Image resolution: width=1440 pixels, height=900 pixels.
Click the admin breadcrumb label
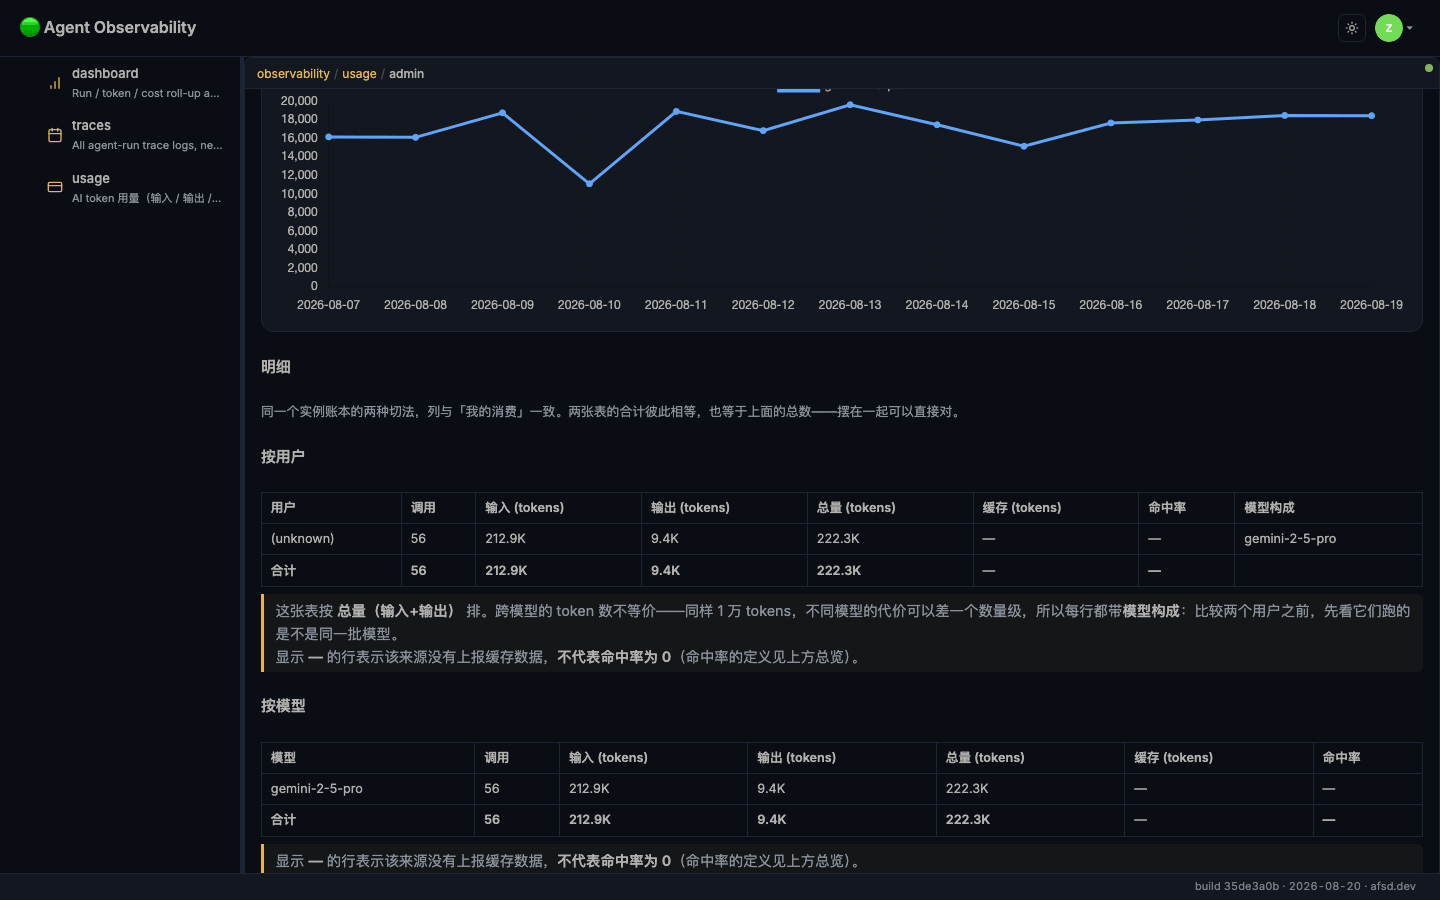coord(406,74)
